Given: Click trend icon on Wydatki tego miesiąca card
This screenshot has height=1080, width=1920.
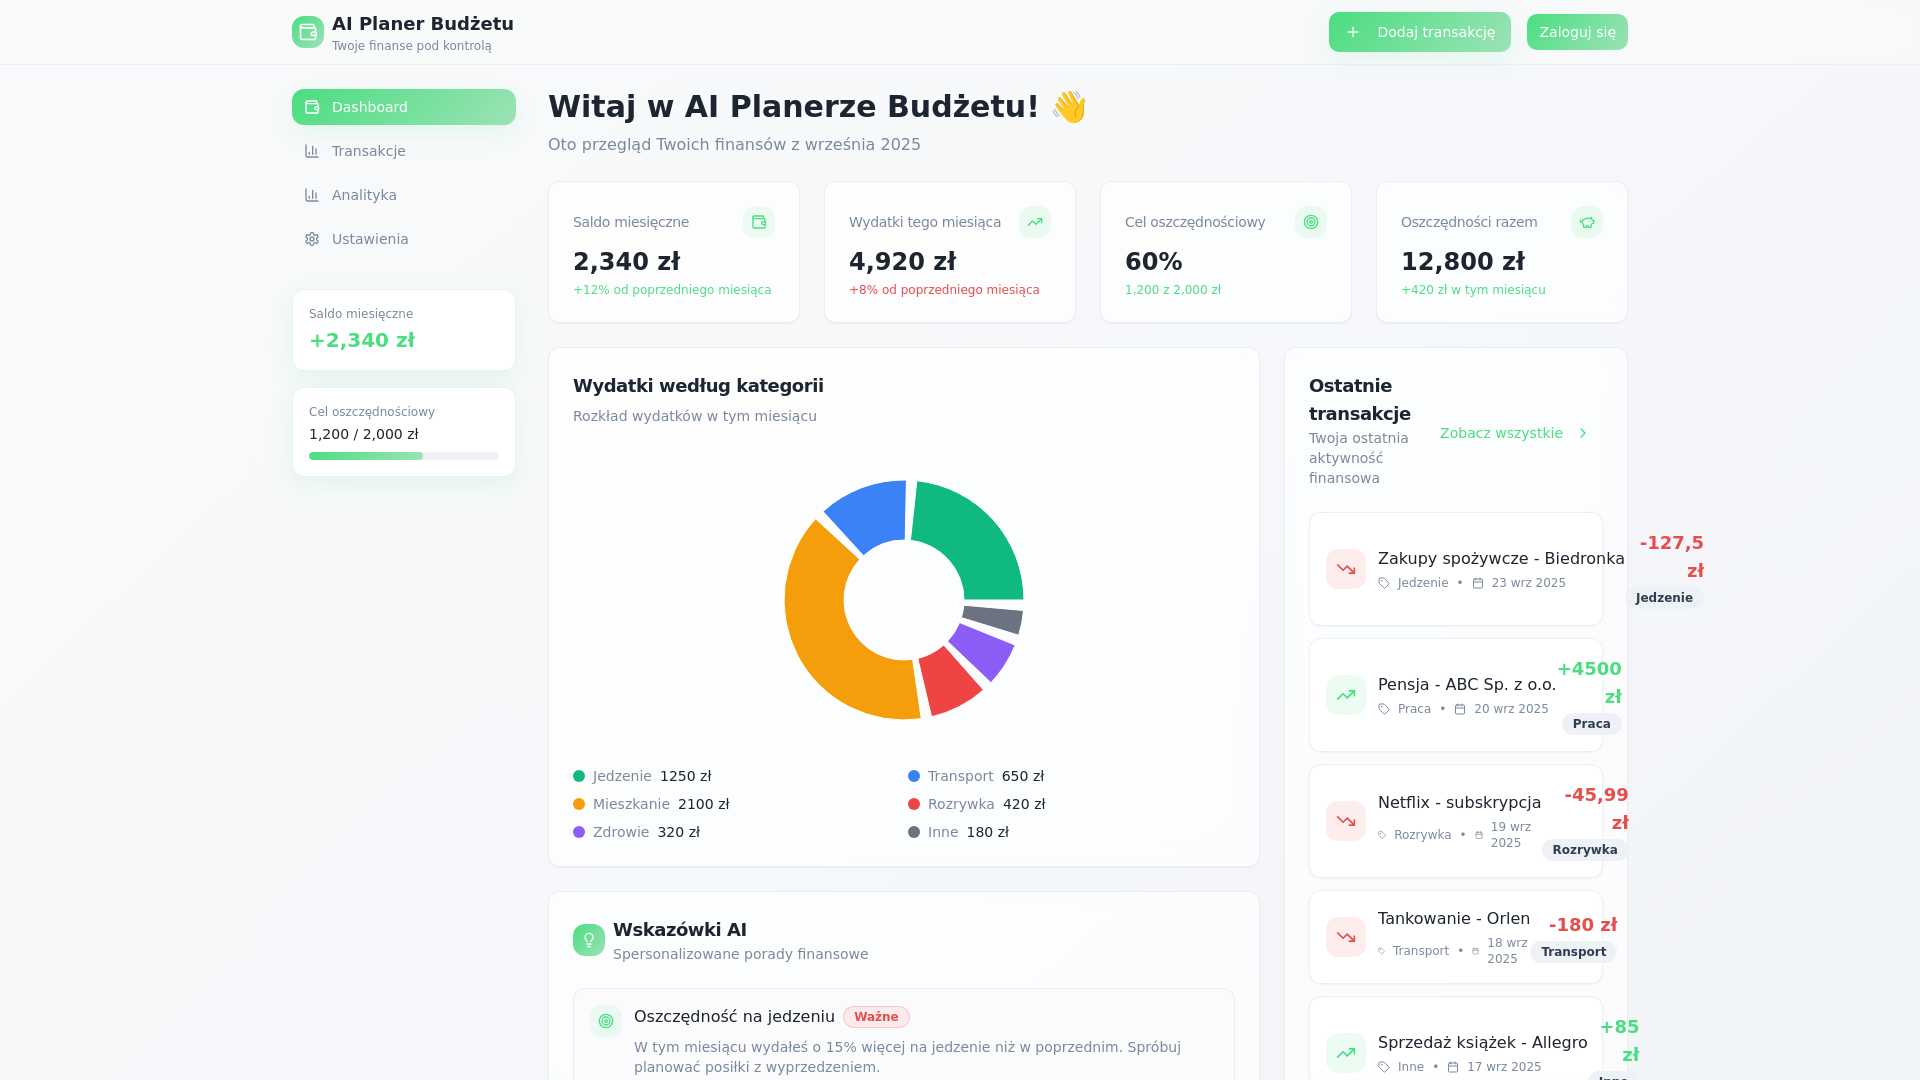Looking at the screenshot, I should (x=1035, y=222).
